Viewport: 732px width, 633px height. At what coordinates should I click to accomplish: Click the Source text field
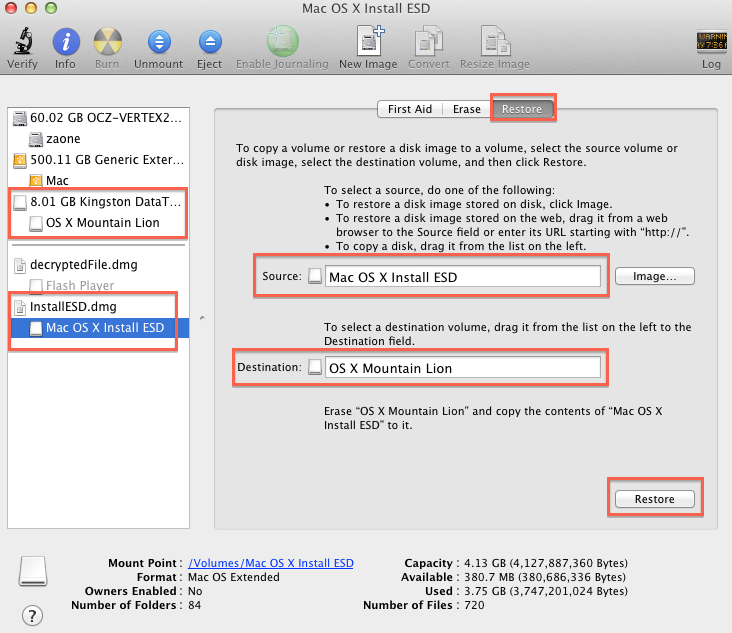(x=463, y=277)
